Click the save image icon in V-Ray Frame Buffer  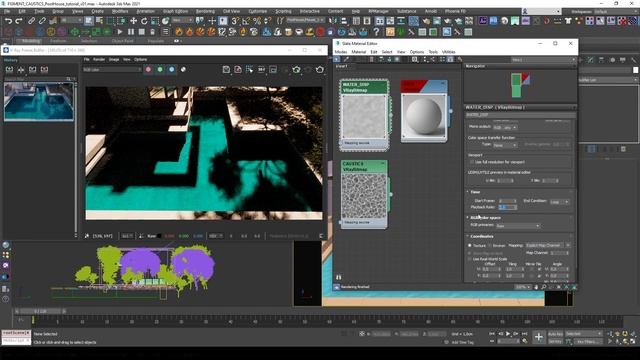pyautogui.click(x=226, y=70)
